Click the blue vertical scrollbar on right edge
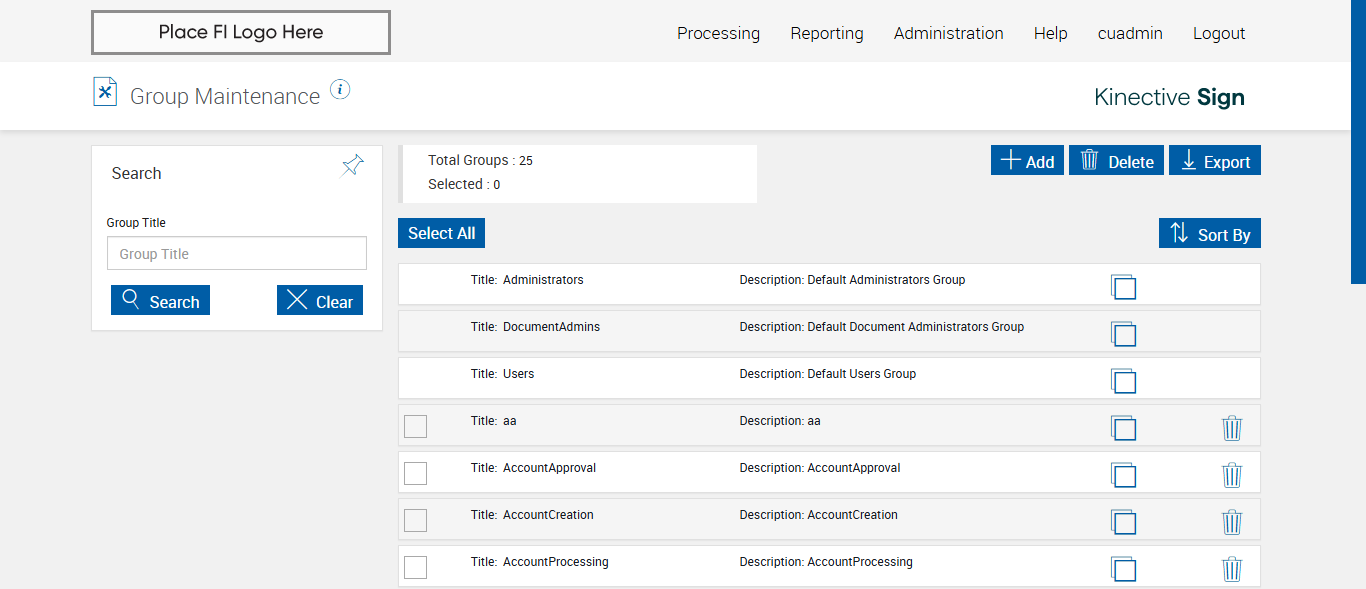Screen dimensions: 1366x589 [1358, 140]
